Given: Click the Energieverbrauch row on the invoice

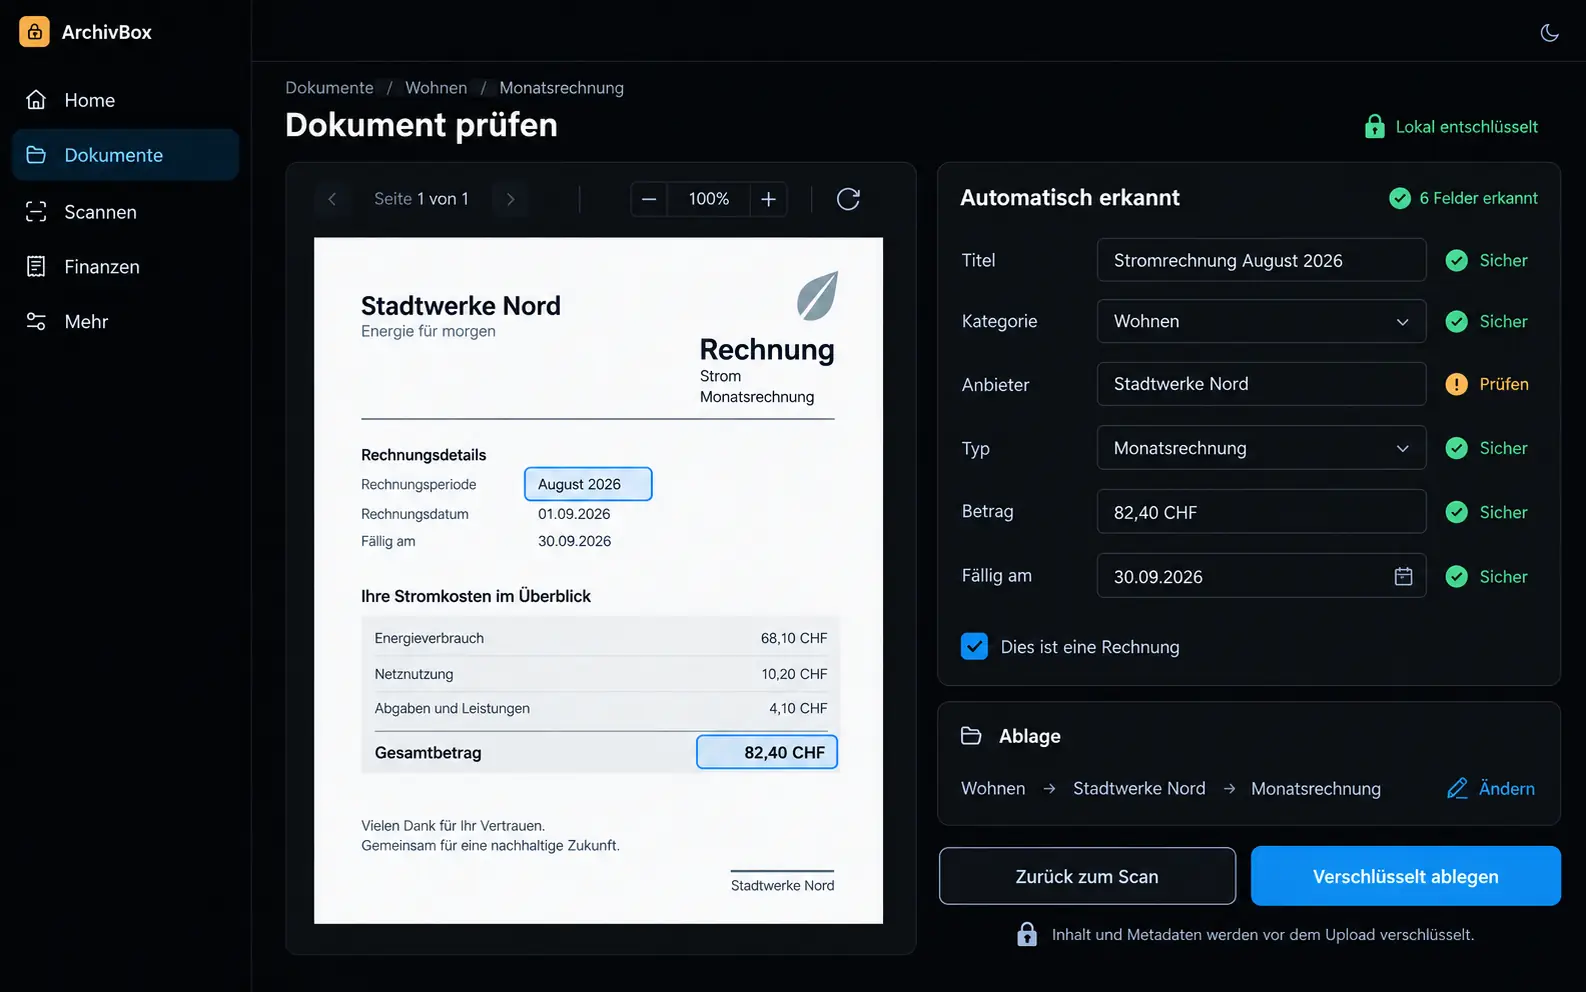Looking at the screenshot, I should click(600, 638).
